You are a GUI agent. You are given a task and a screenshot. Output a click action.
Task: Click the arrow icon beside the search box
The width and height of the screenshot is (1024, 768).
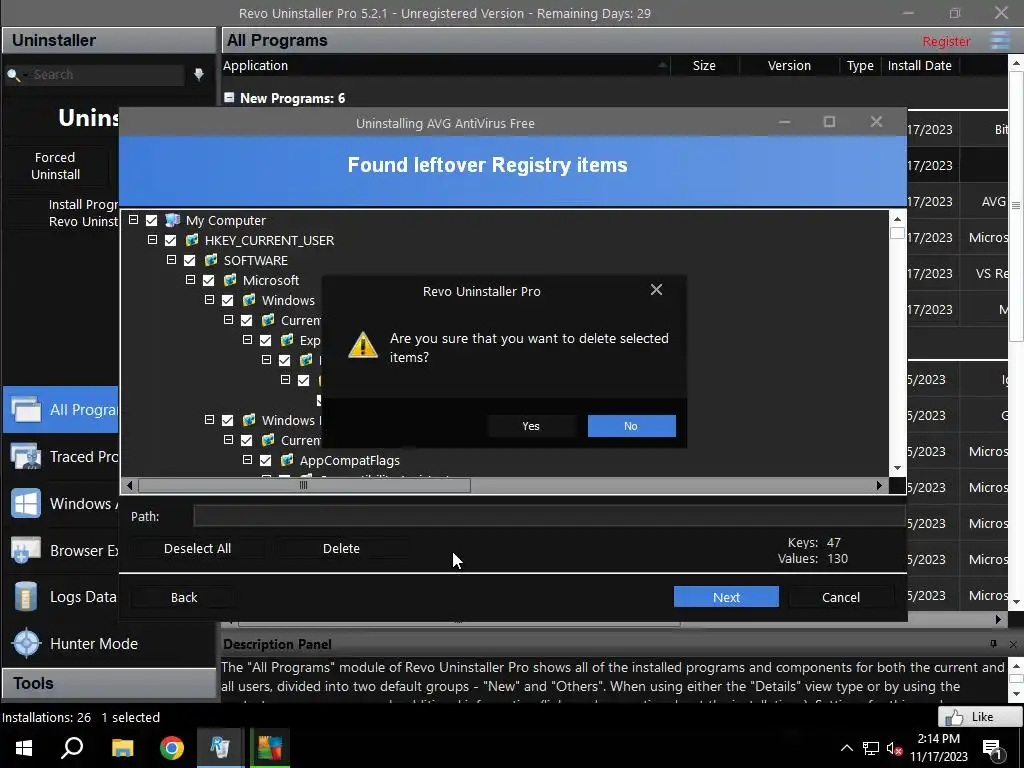[199, 74]
